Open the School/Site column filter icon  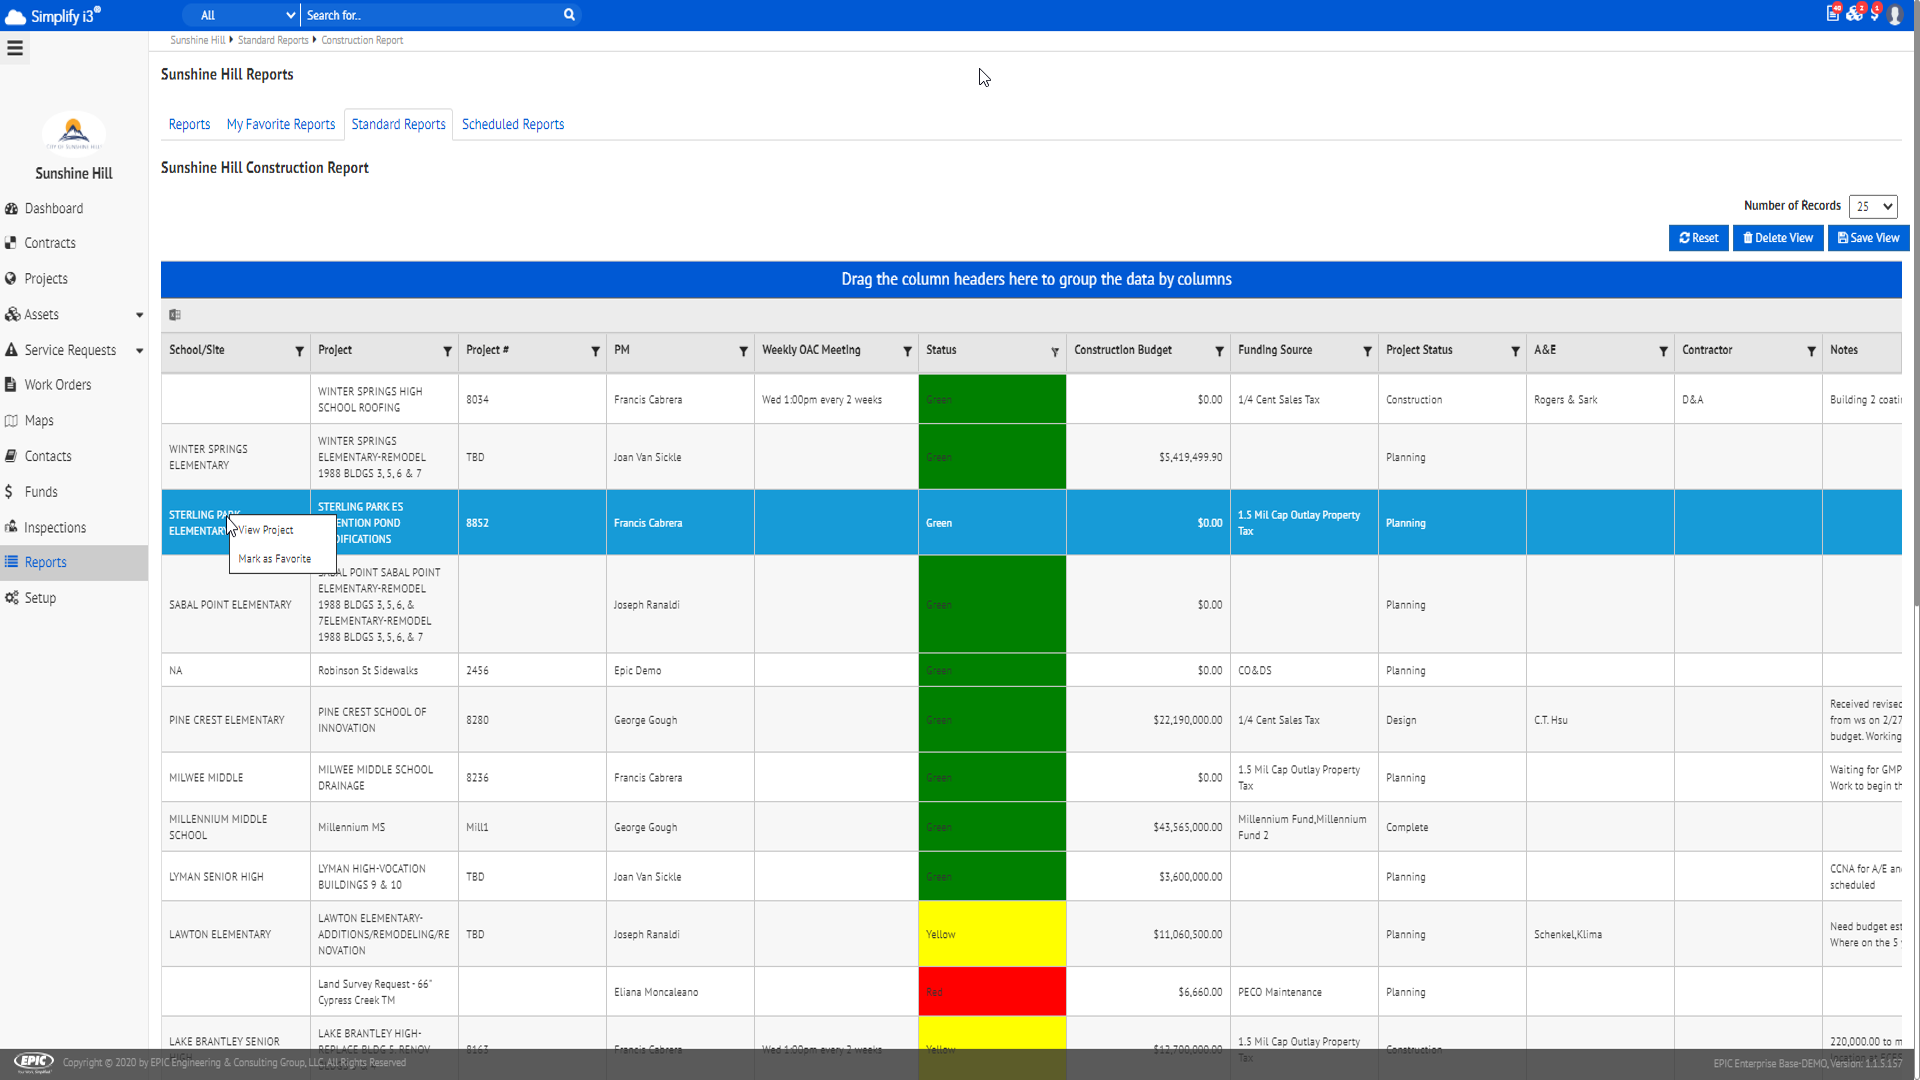[x=299, y=351]
